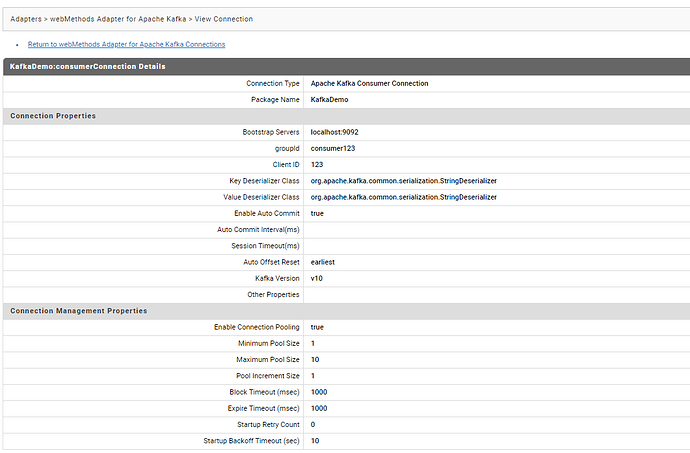
Task: Select the Client ID value 123
Action: click(317, 165)
